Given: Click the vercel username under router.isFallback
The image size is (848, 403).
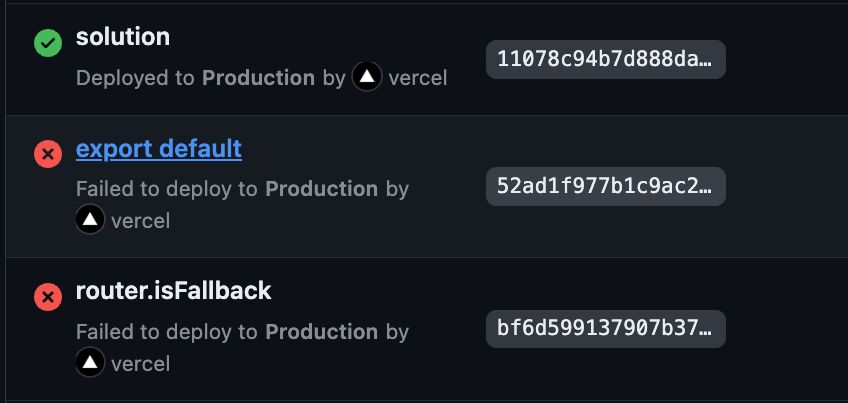Looking at the screenshot, I should pyautogui.click(x=141, y=364).
